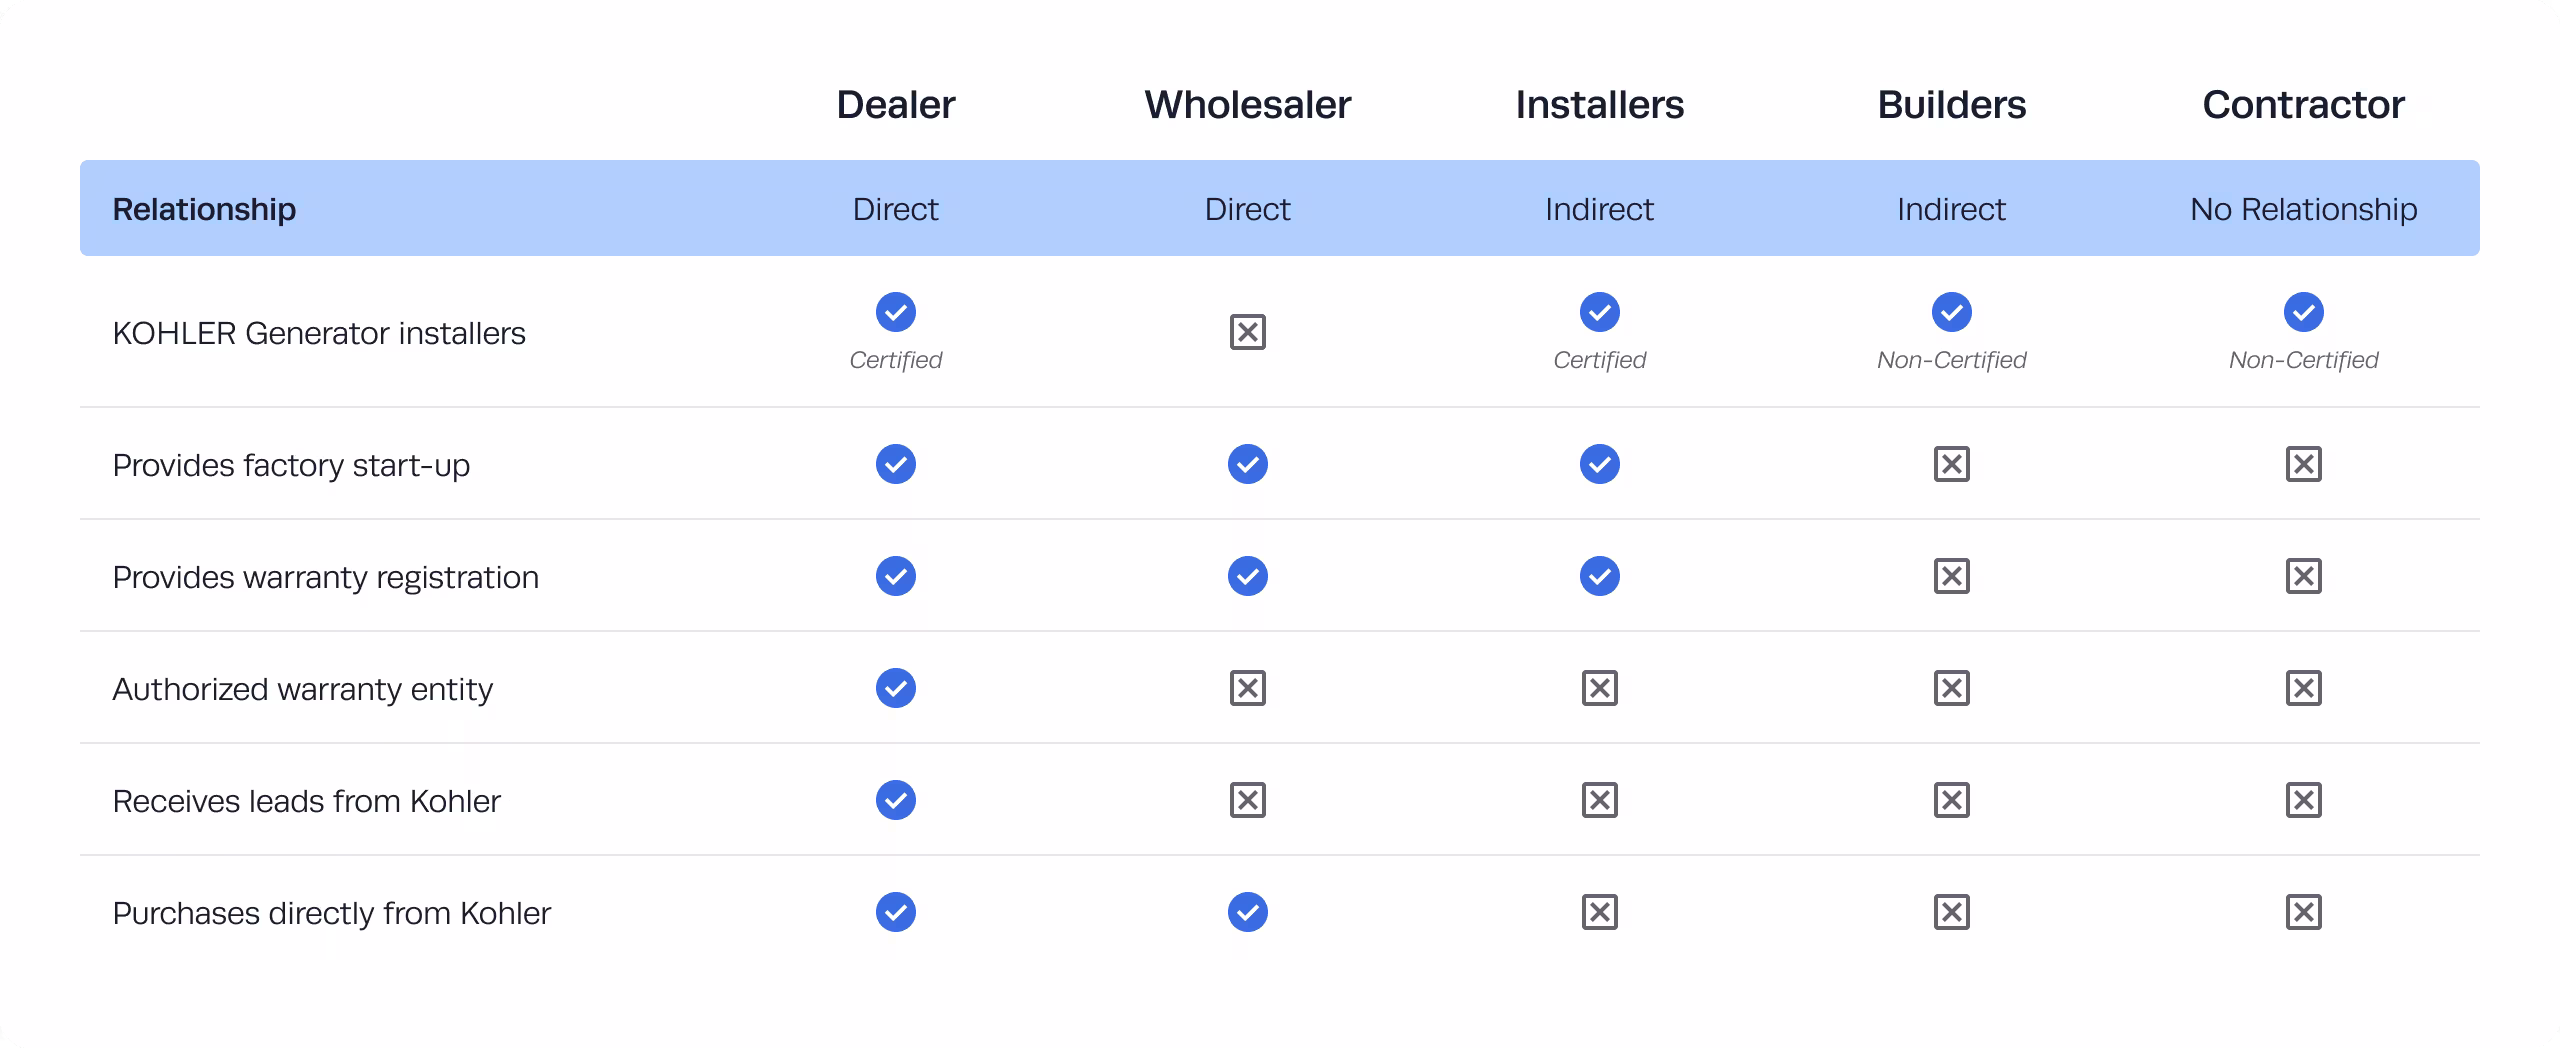
Task: Click Non-Certified caption under Contractor
Action: click(x=2304, y=360)
